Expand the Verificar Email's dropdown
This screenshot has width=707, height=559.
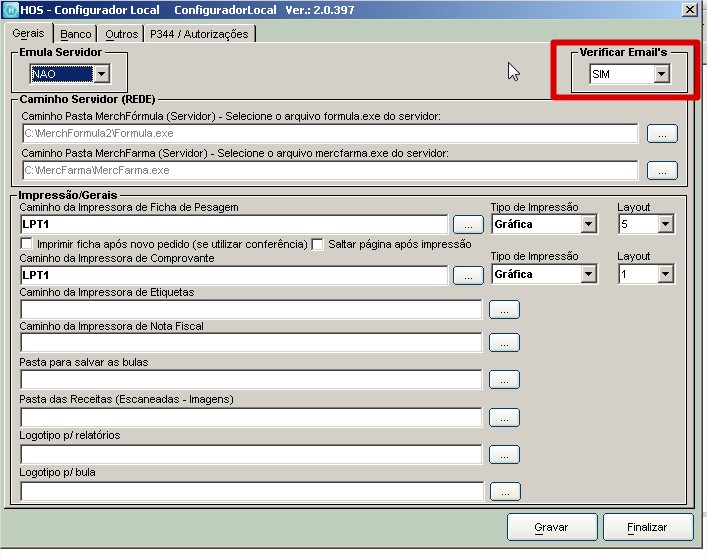[660, 74]
